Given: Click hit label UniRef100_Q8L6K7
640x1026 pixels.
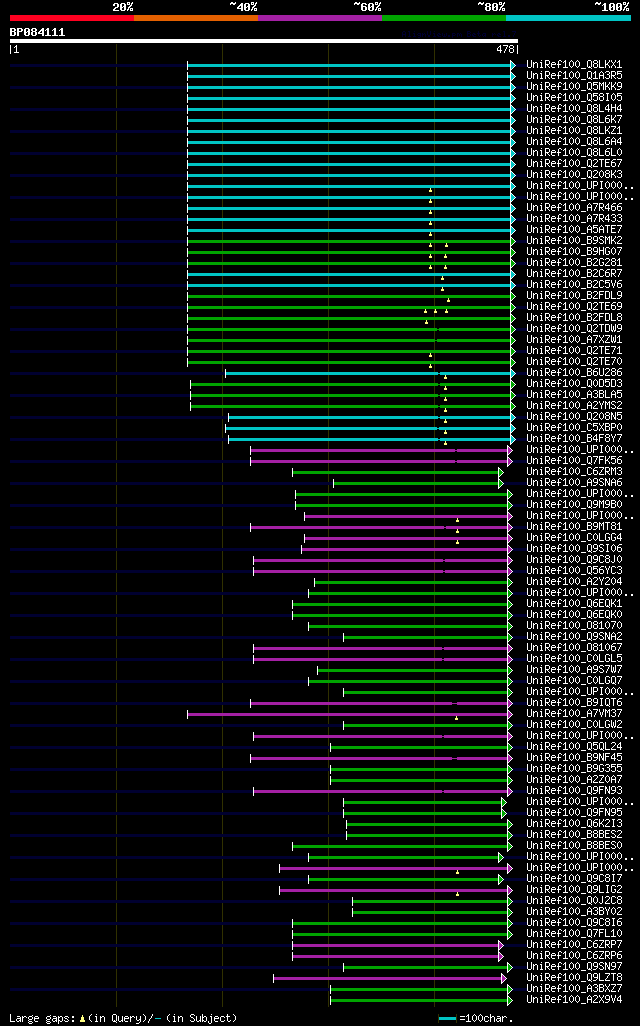Looking at the screenshot, I should click(x=574, y=120).
